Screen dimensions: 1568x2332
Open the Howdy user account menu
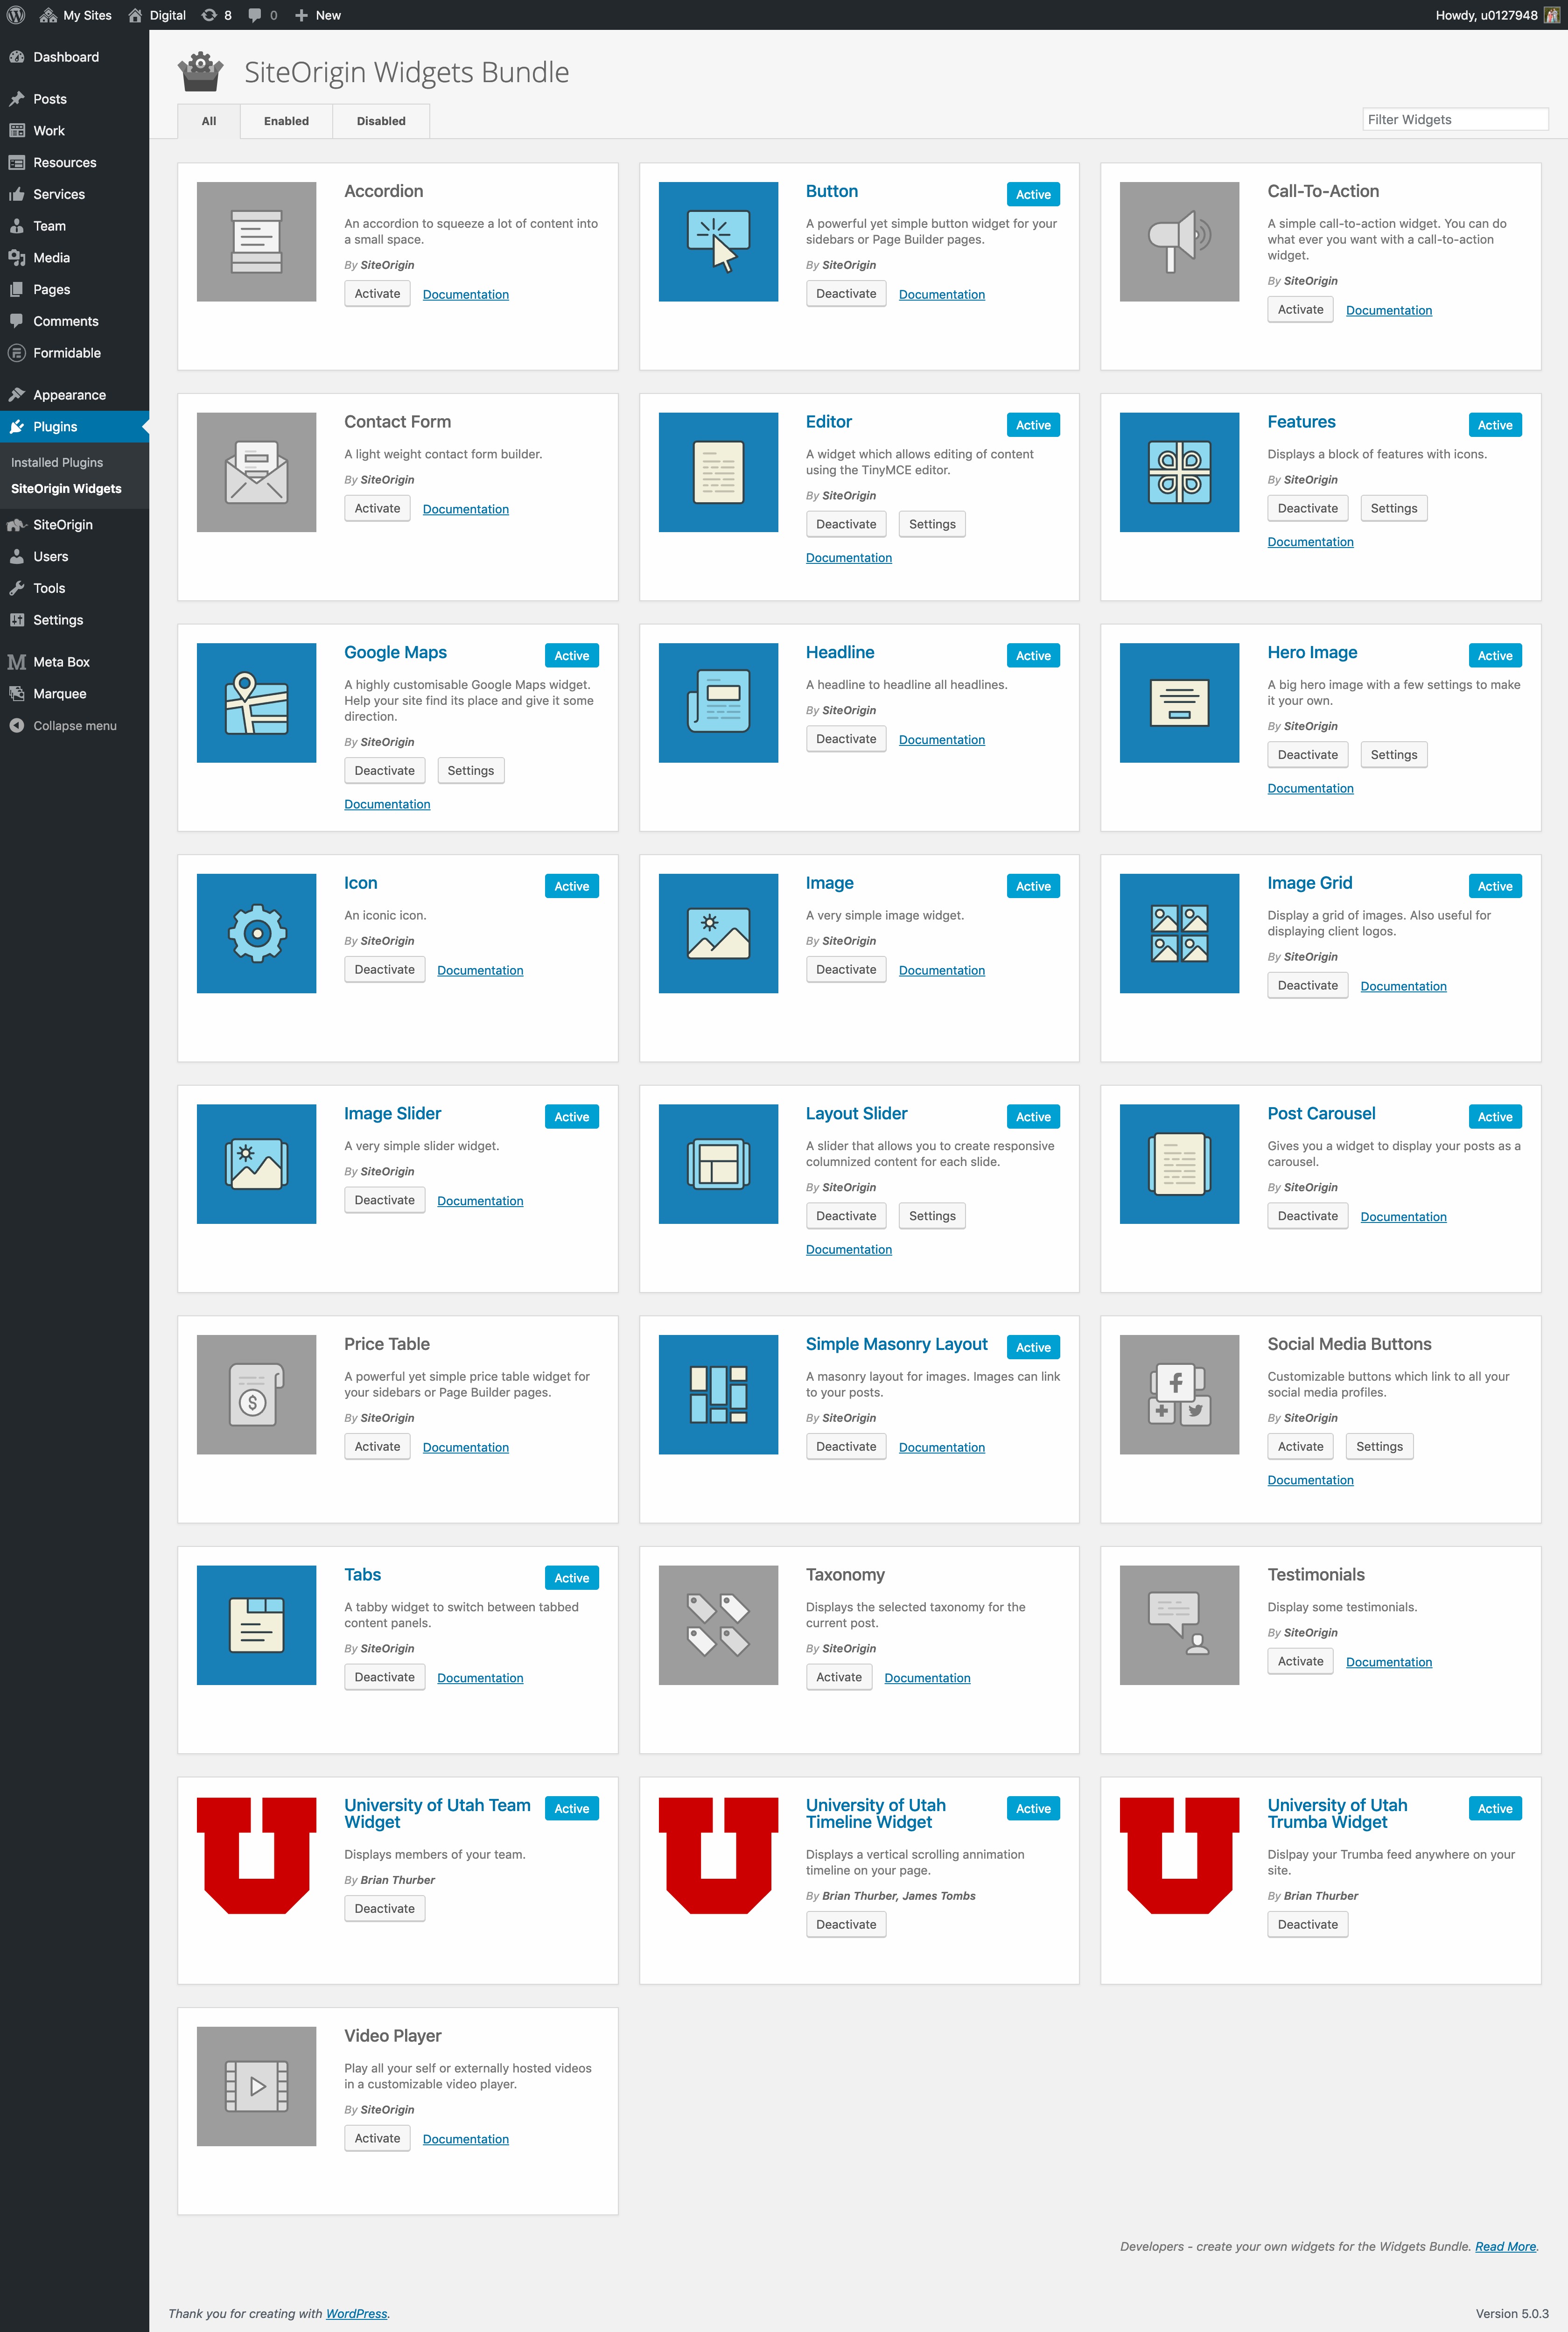pyautogui.click(x=1497, y=15)
